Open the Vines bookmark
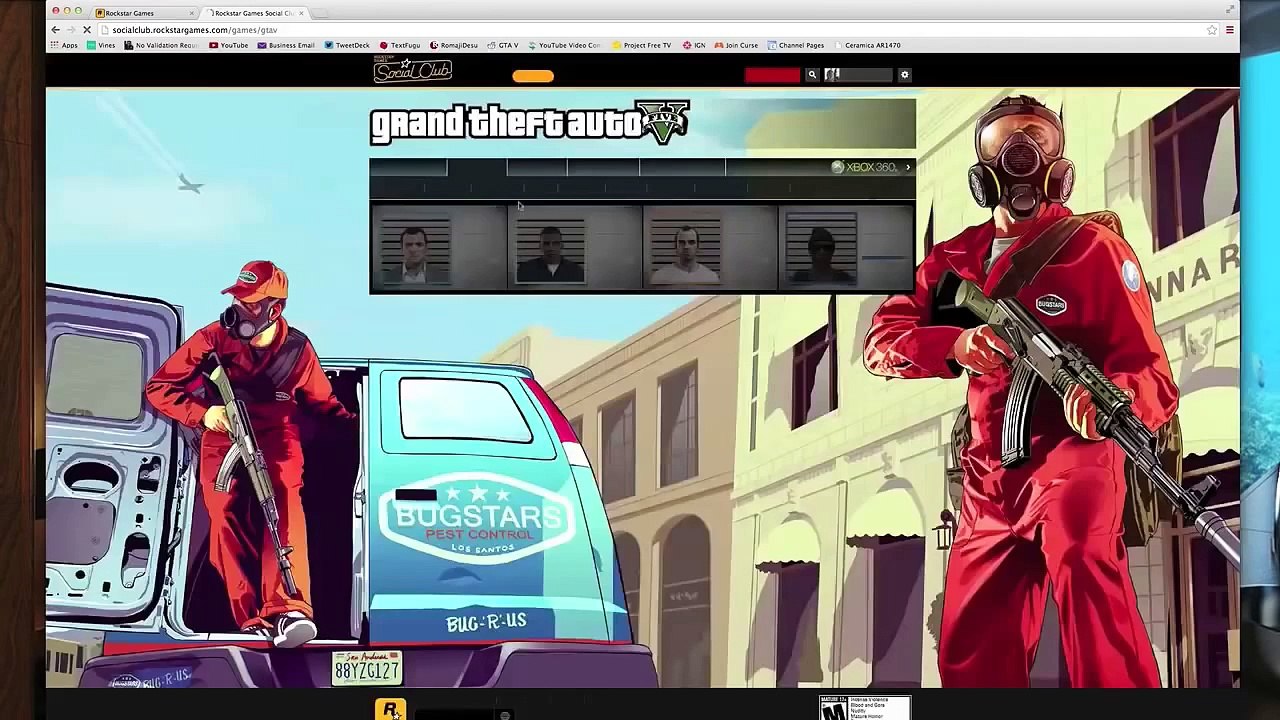 pos(101,45)
